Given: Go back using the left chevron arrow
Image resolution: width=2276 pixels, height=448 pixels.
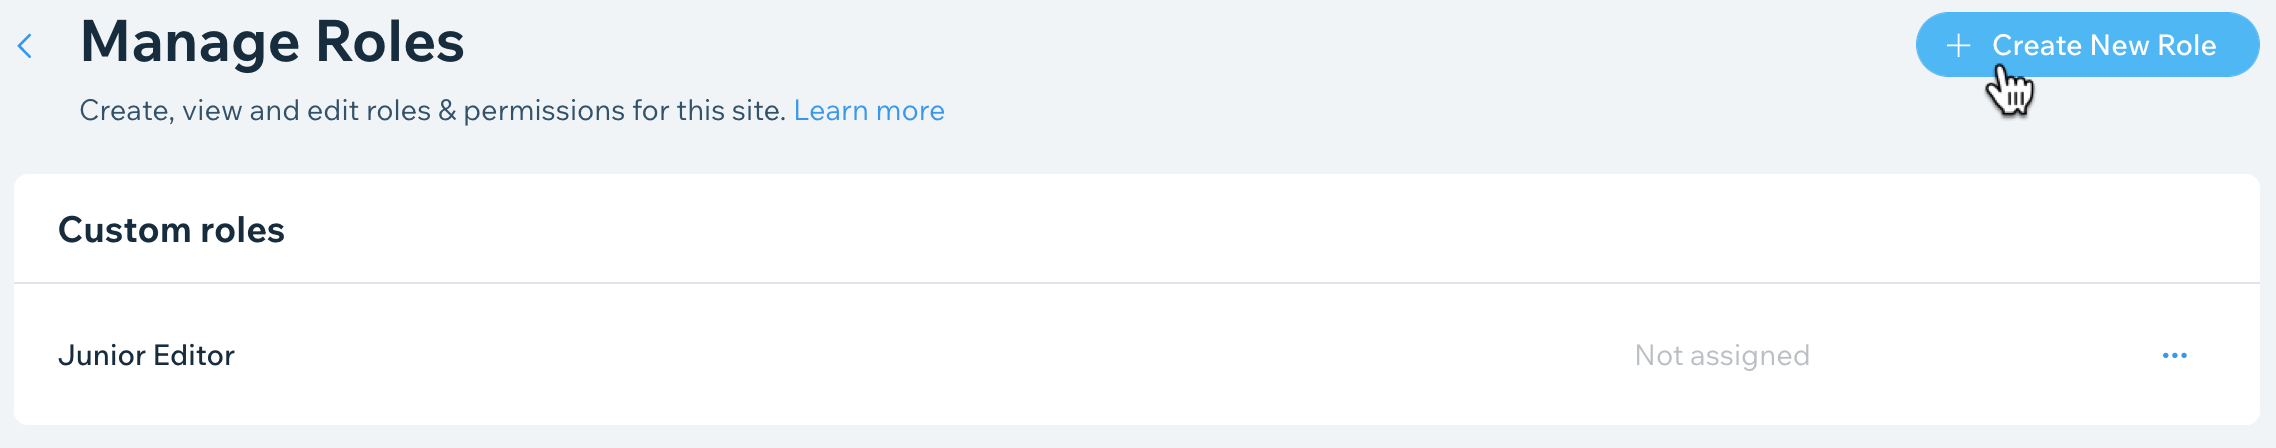Looking at the screenshot, I should coord(26,46).
